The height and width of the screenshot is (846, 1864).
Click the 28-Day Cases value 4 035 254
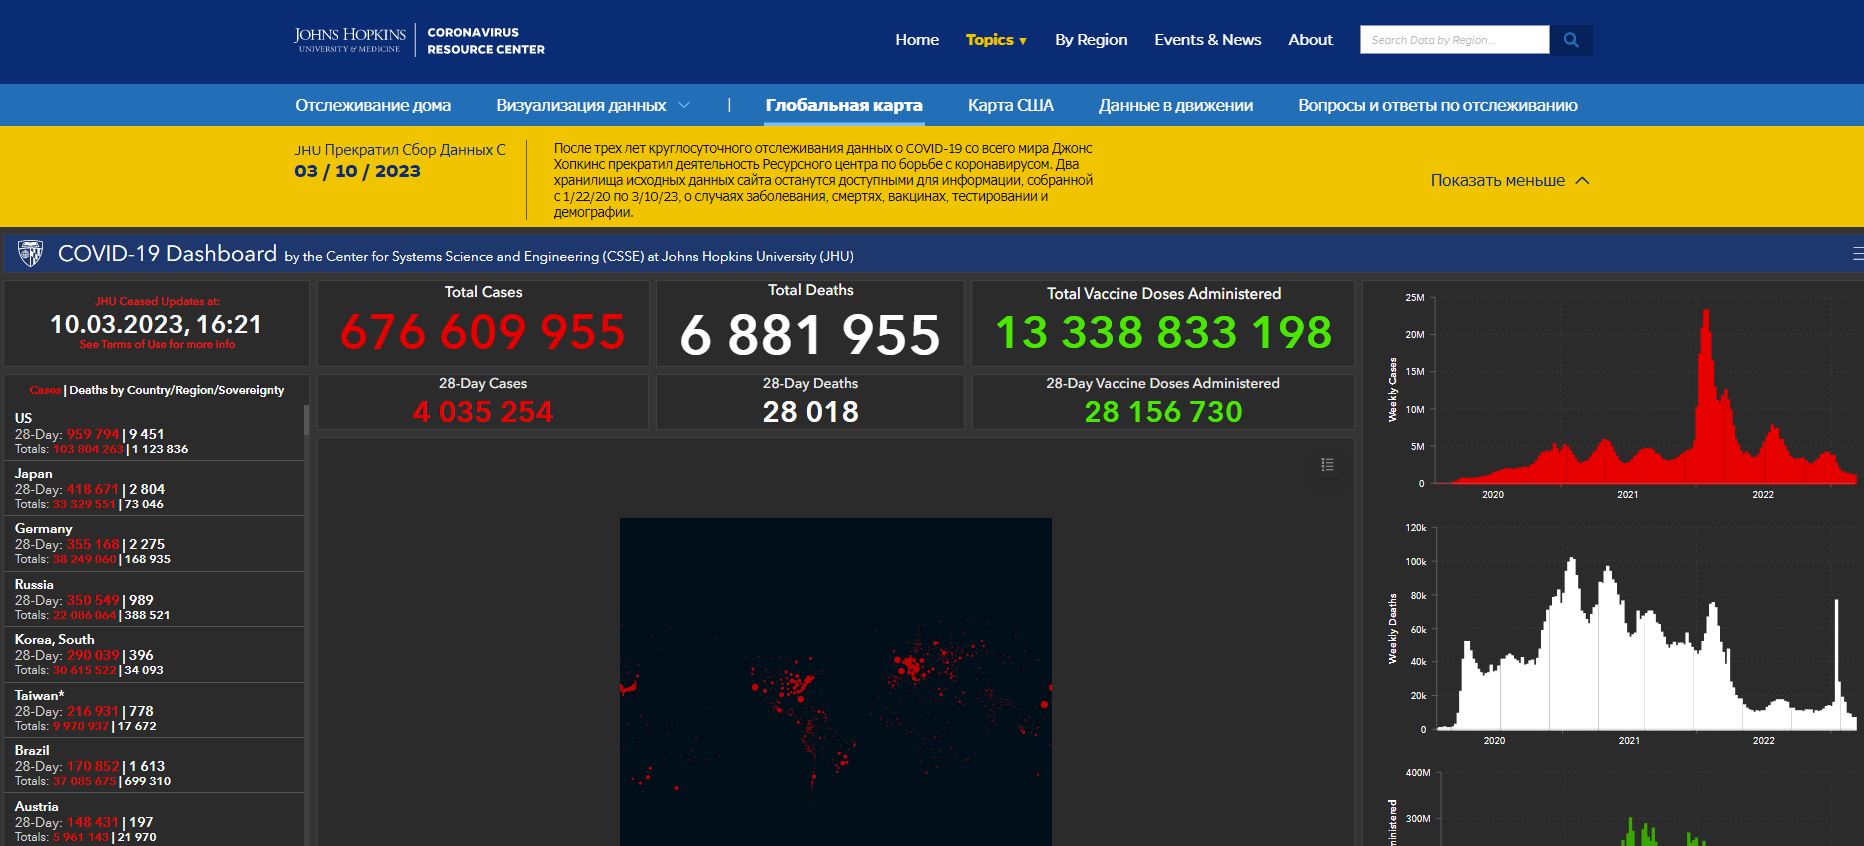(483, 412)
